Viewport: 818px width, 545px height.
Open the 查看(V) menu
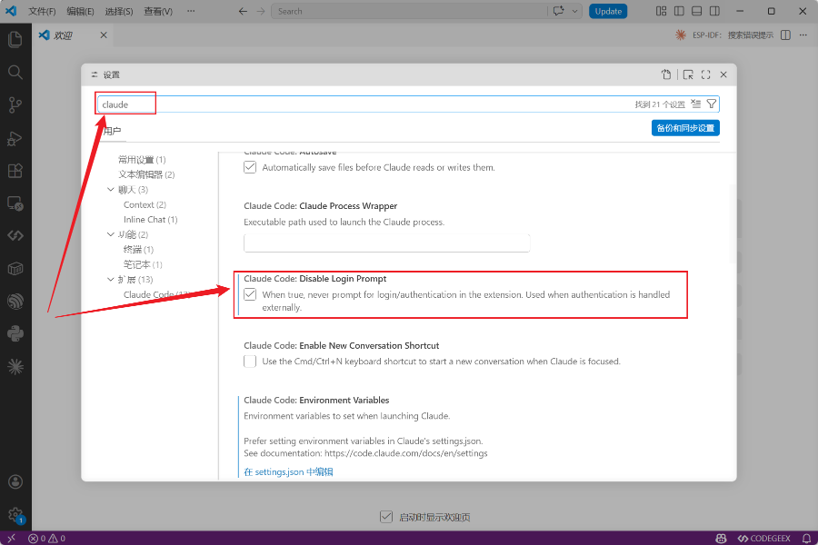[x=158, y=11]
